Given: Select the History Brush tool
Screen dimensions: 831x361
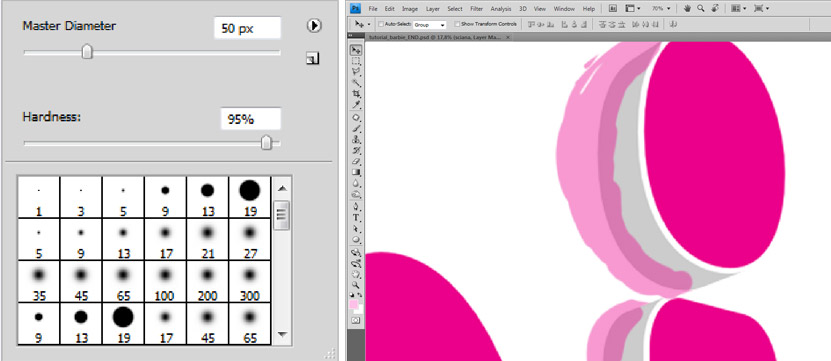Looking at the screenshot, I should pos(356,151).
